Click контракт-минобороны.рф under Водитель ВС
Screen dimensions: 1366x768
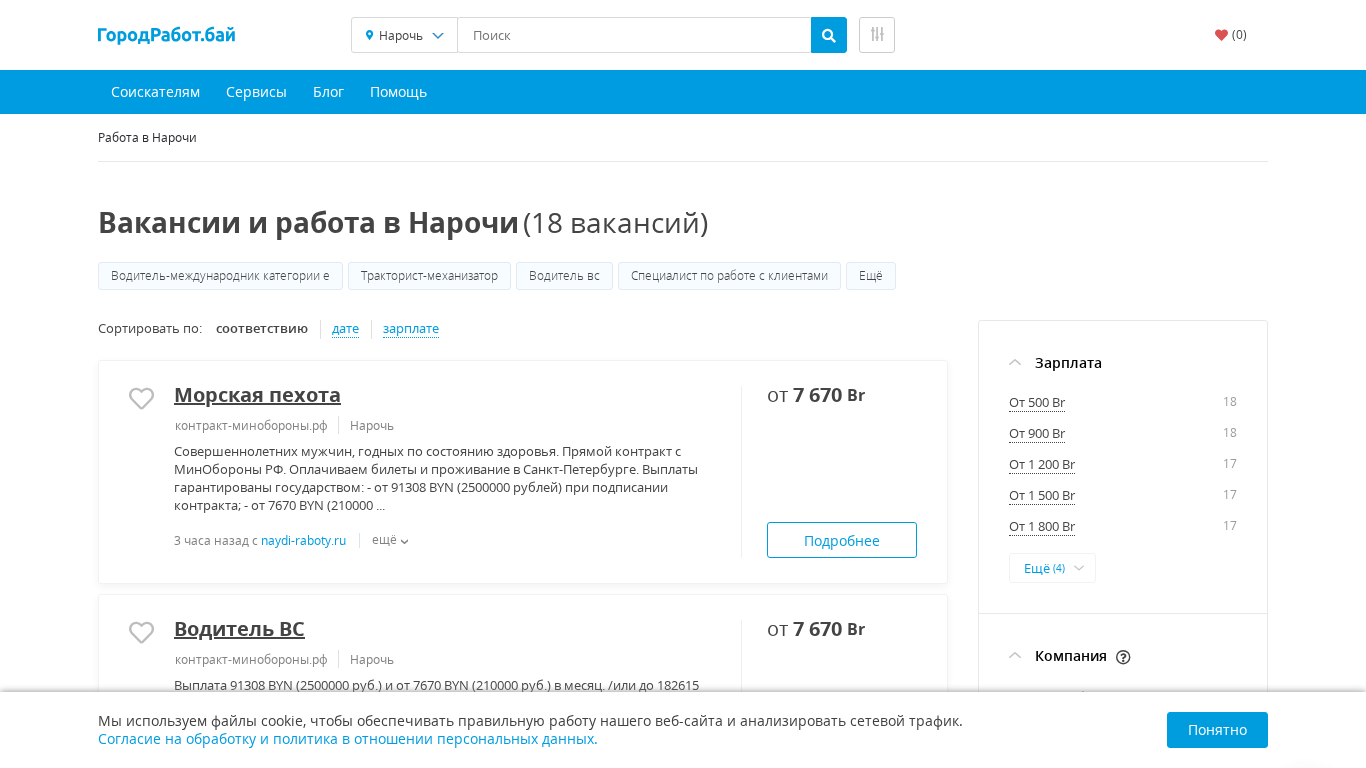click(251, 660)
